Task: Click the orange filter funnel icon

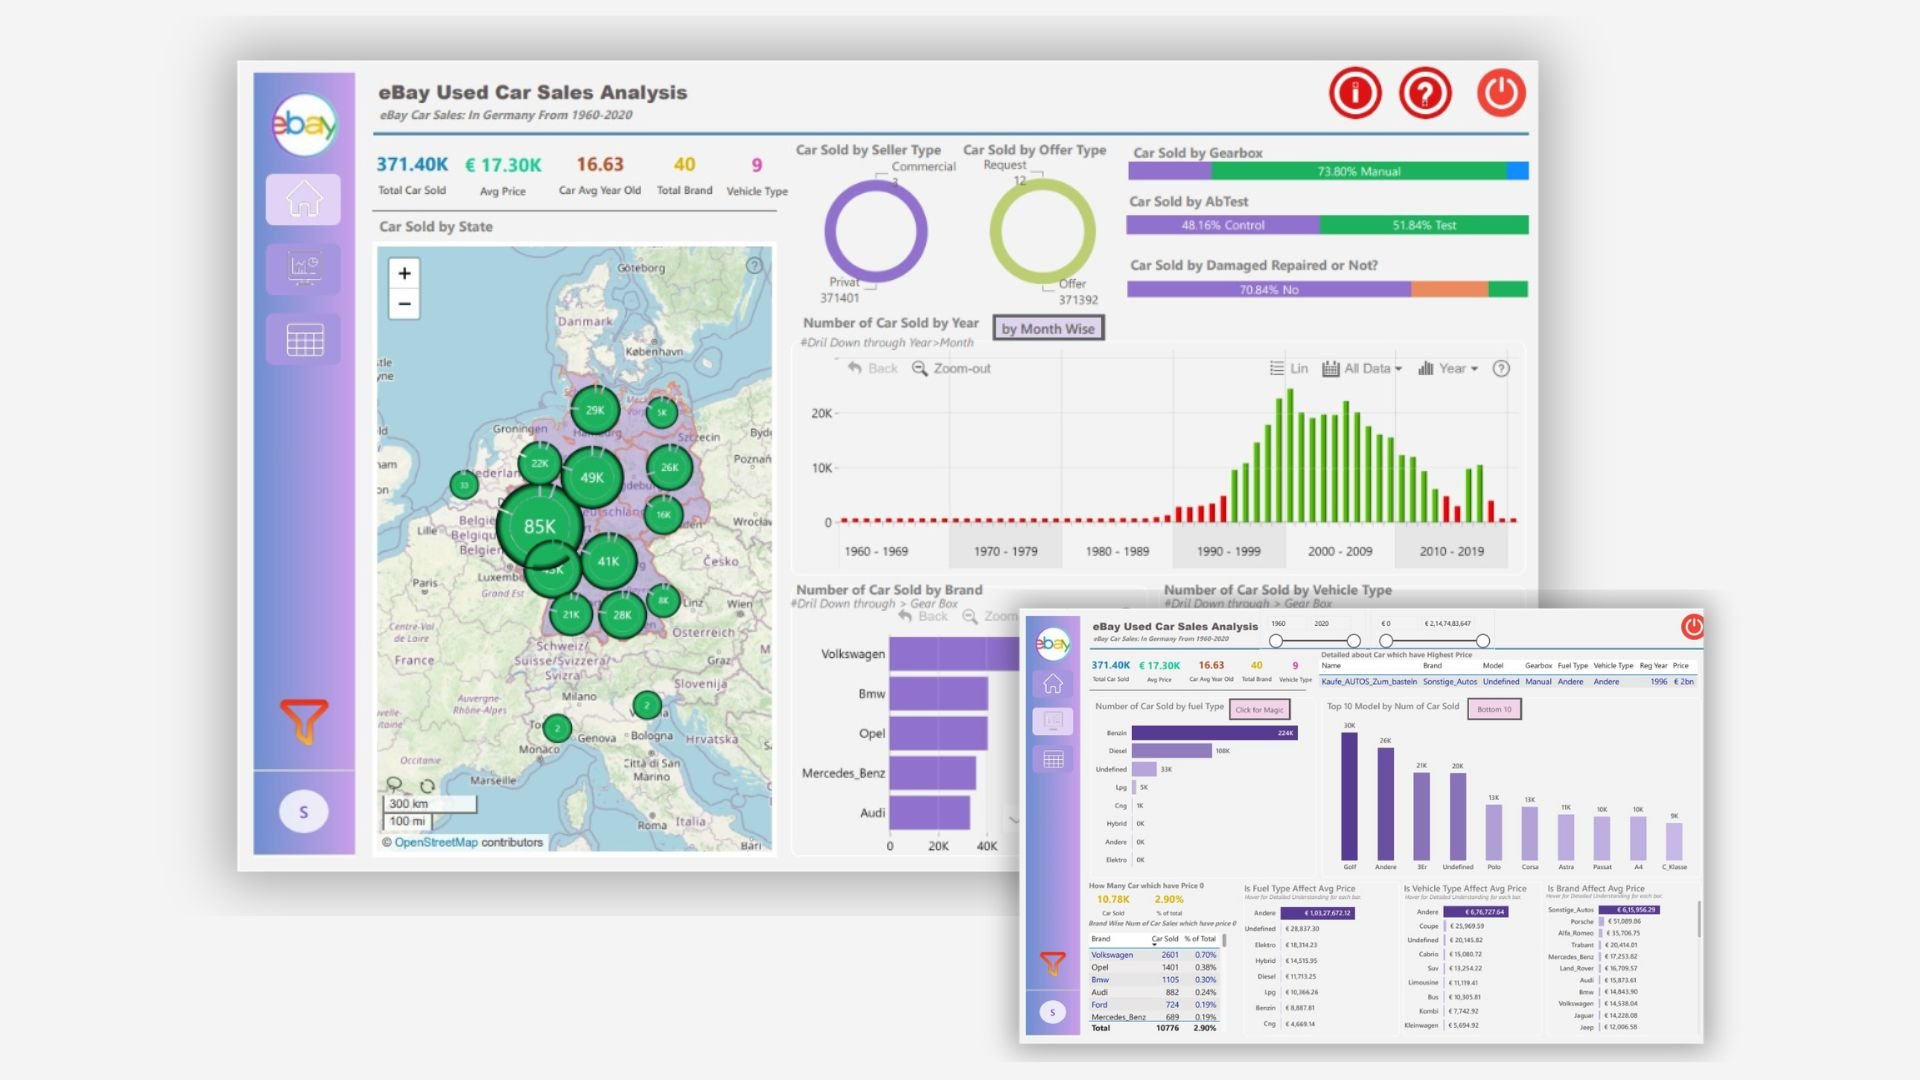Action: pos(303,720)
